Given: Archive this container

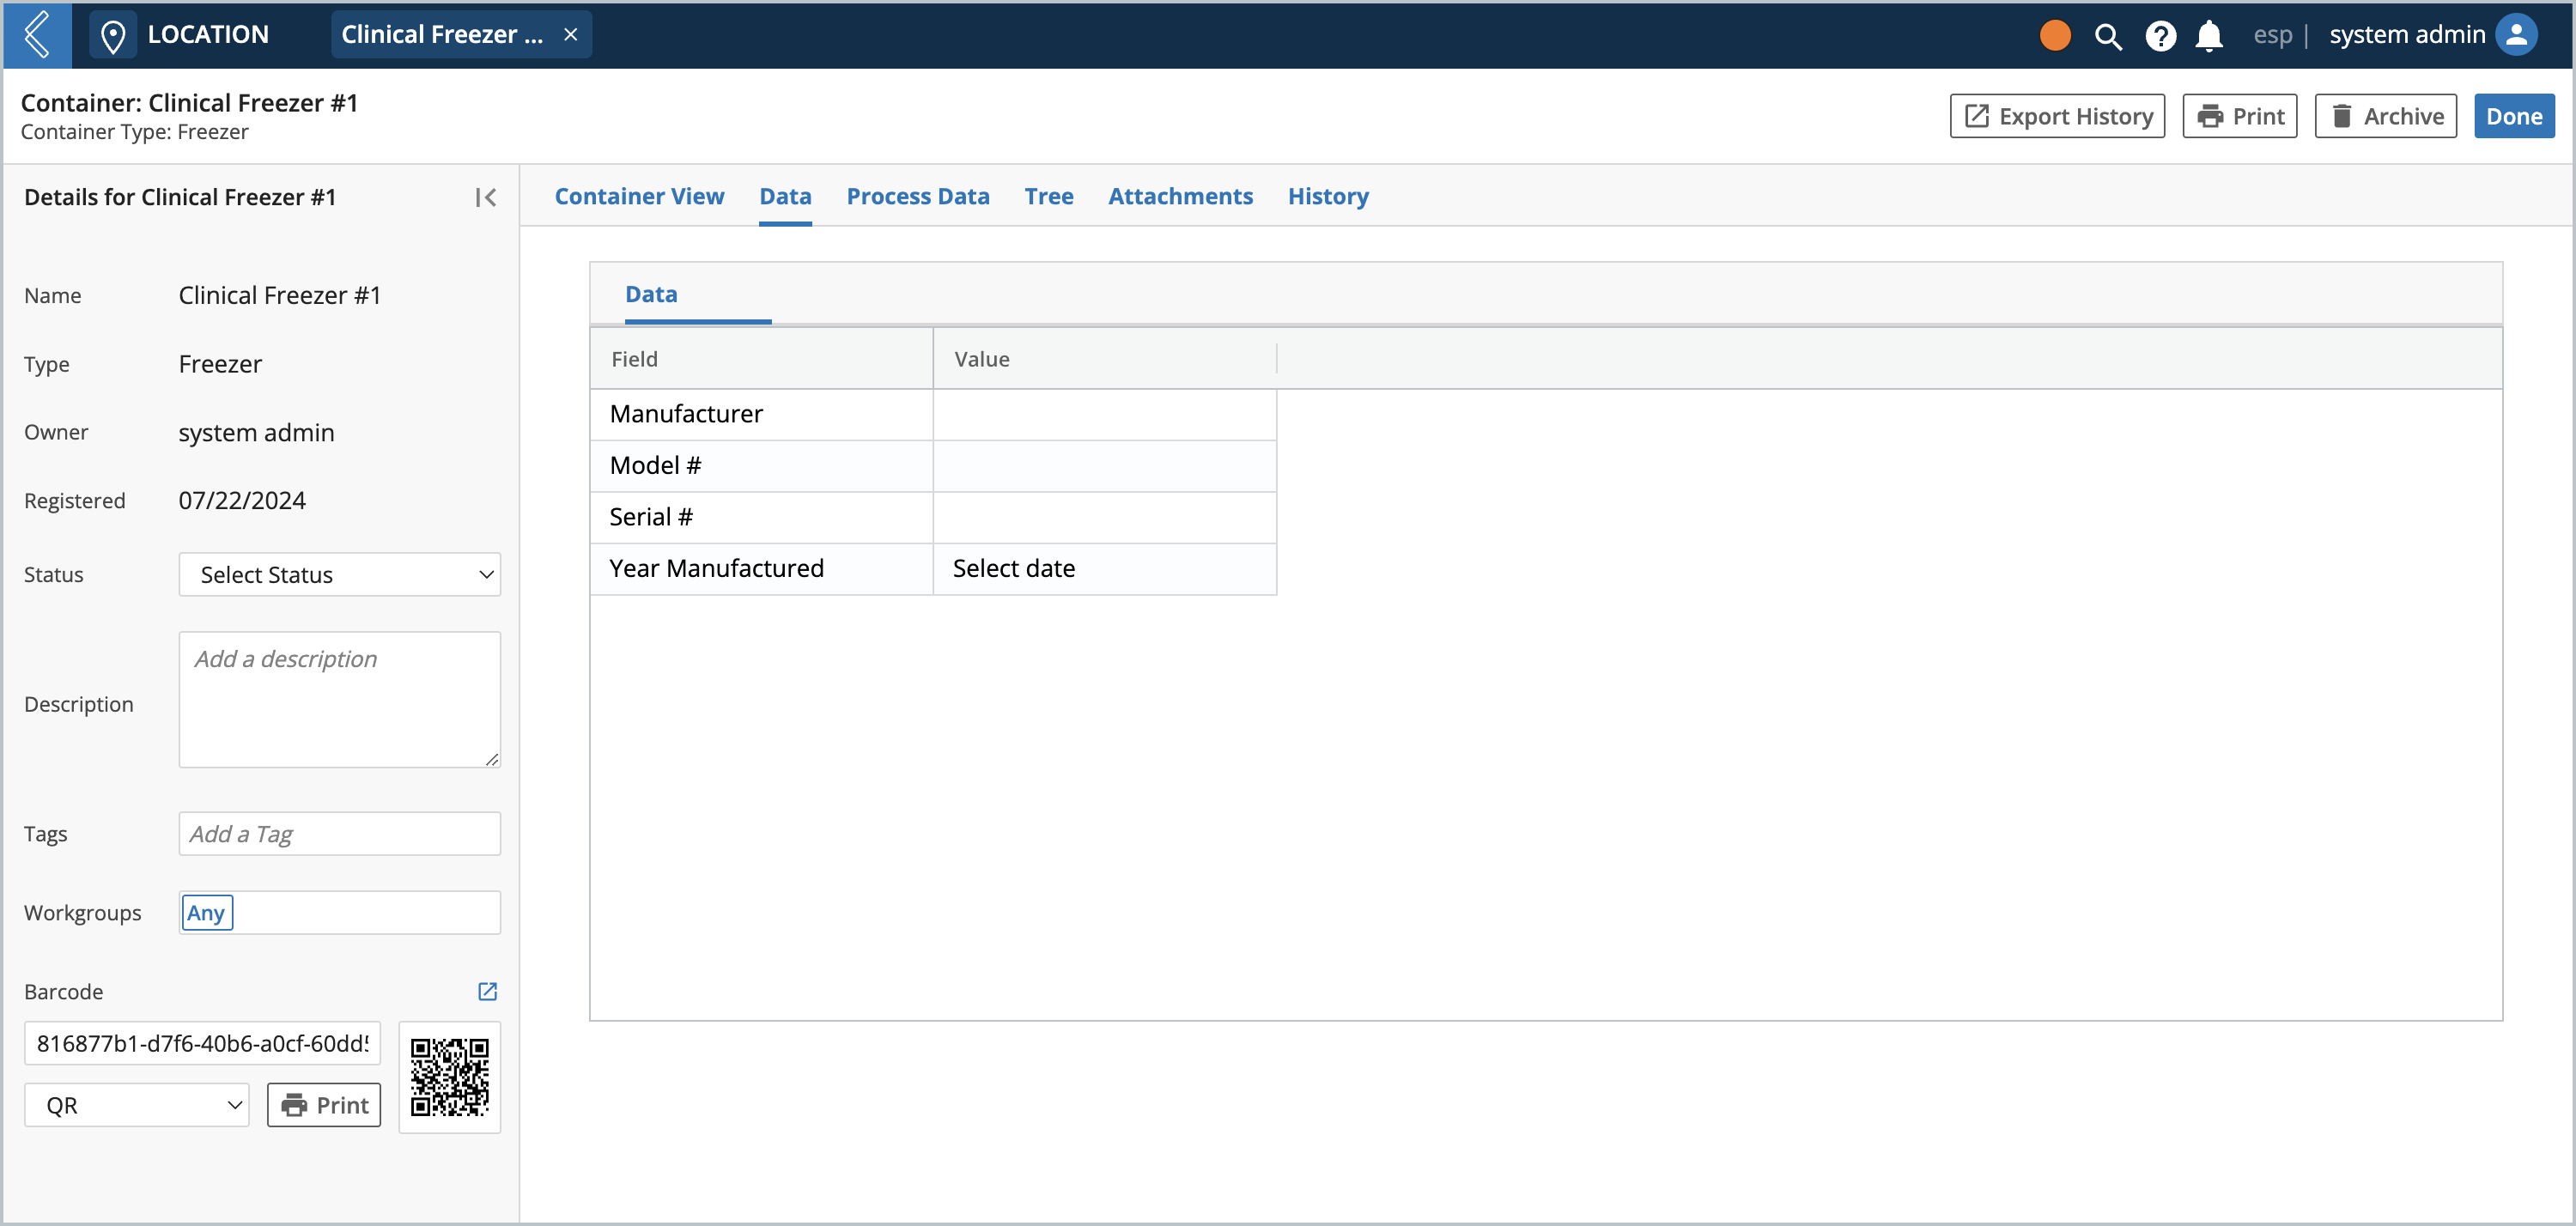Looking at the screenshot, I should 2386,116.
